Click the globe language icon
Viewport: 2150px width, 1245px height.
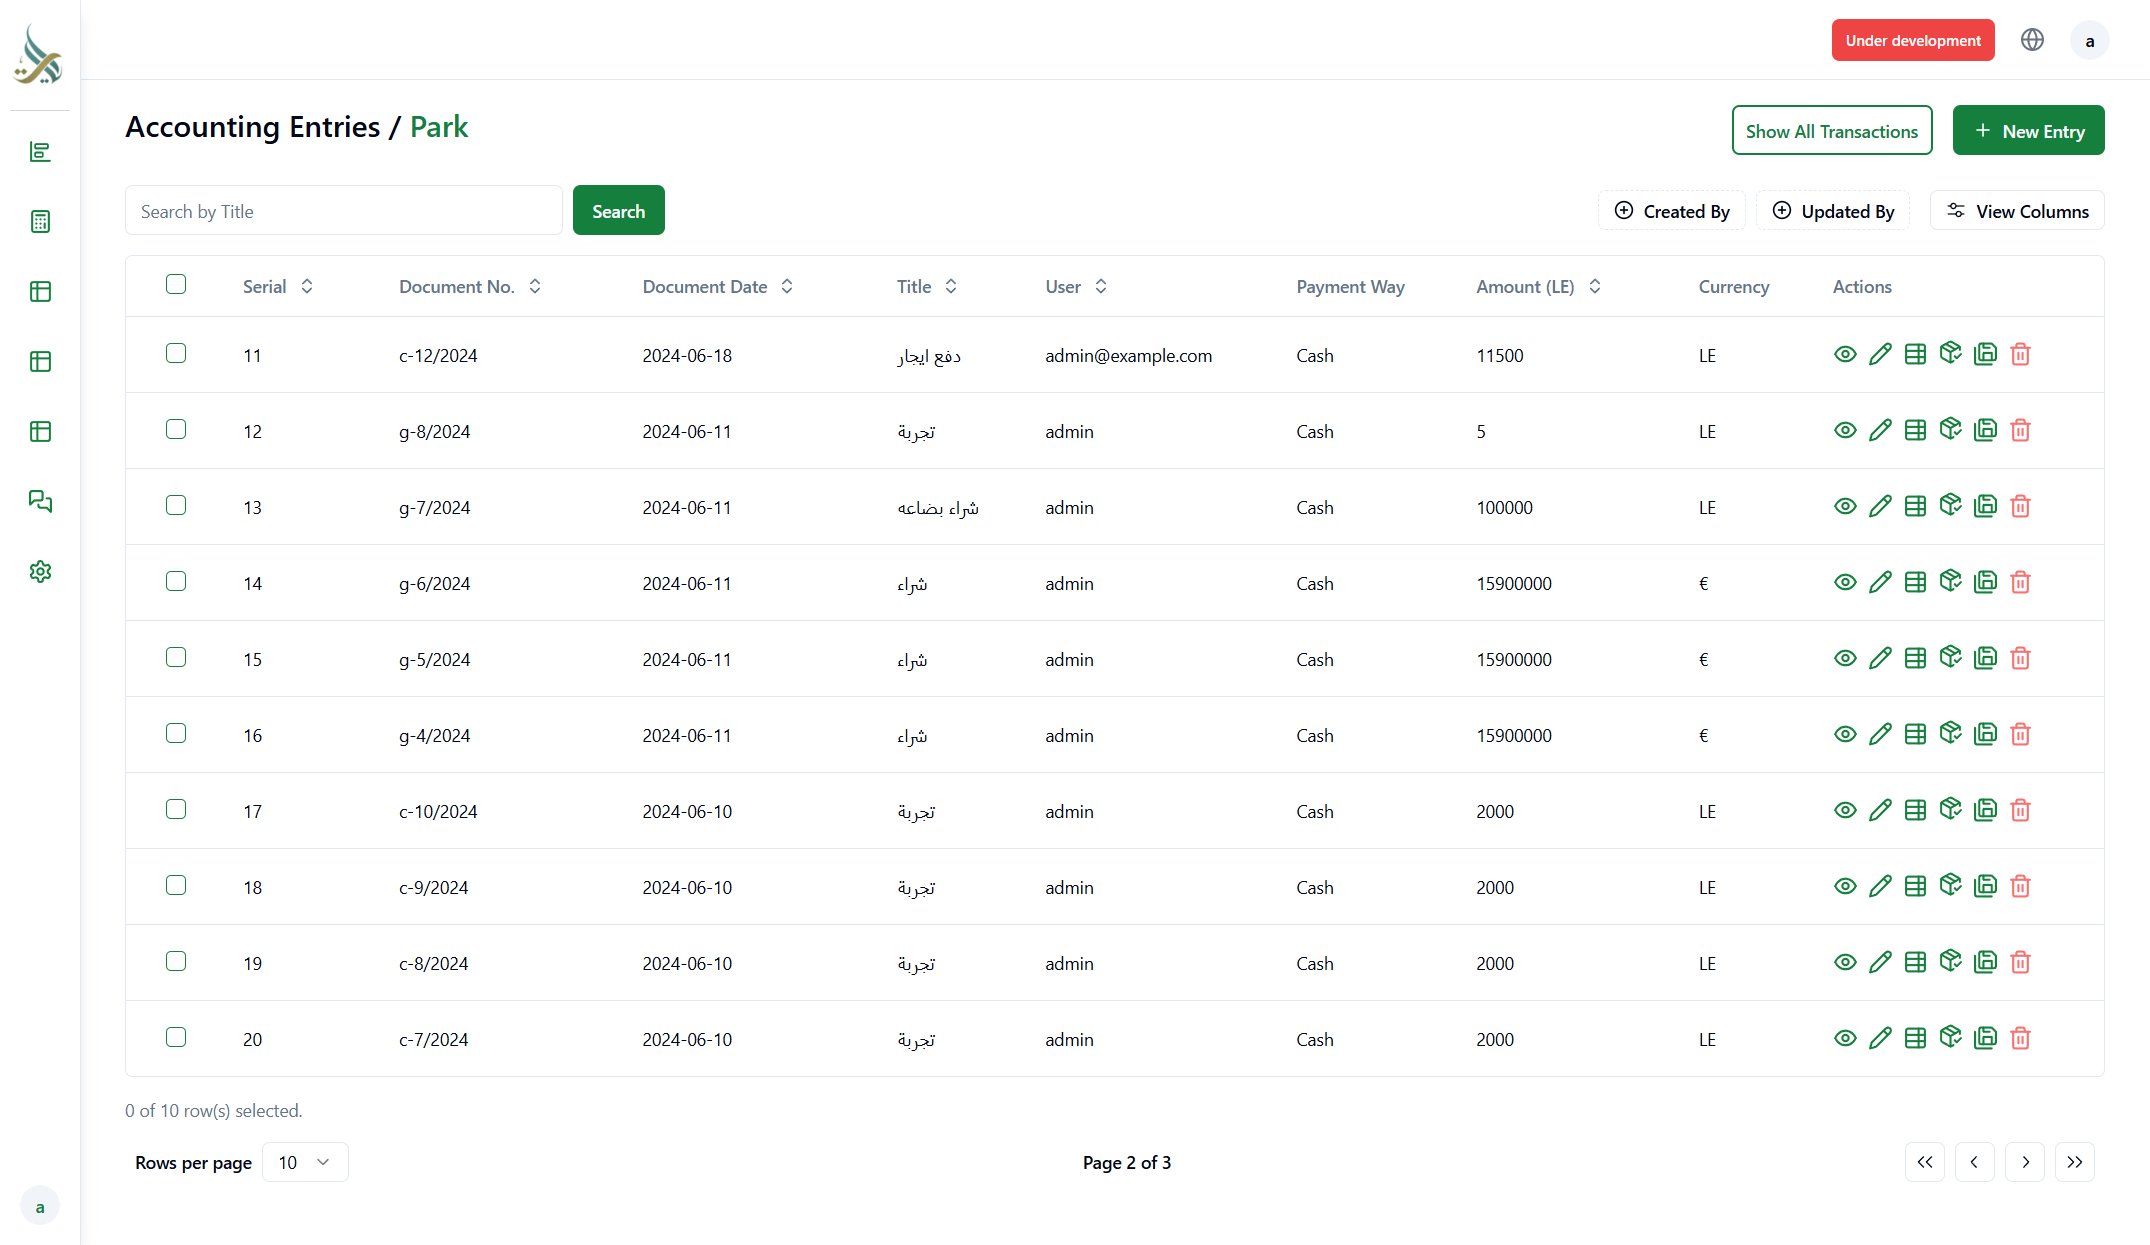2032,40
